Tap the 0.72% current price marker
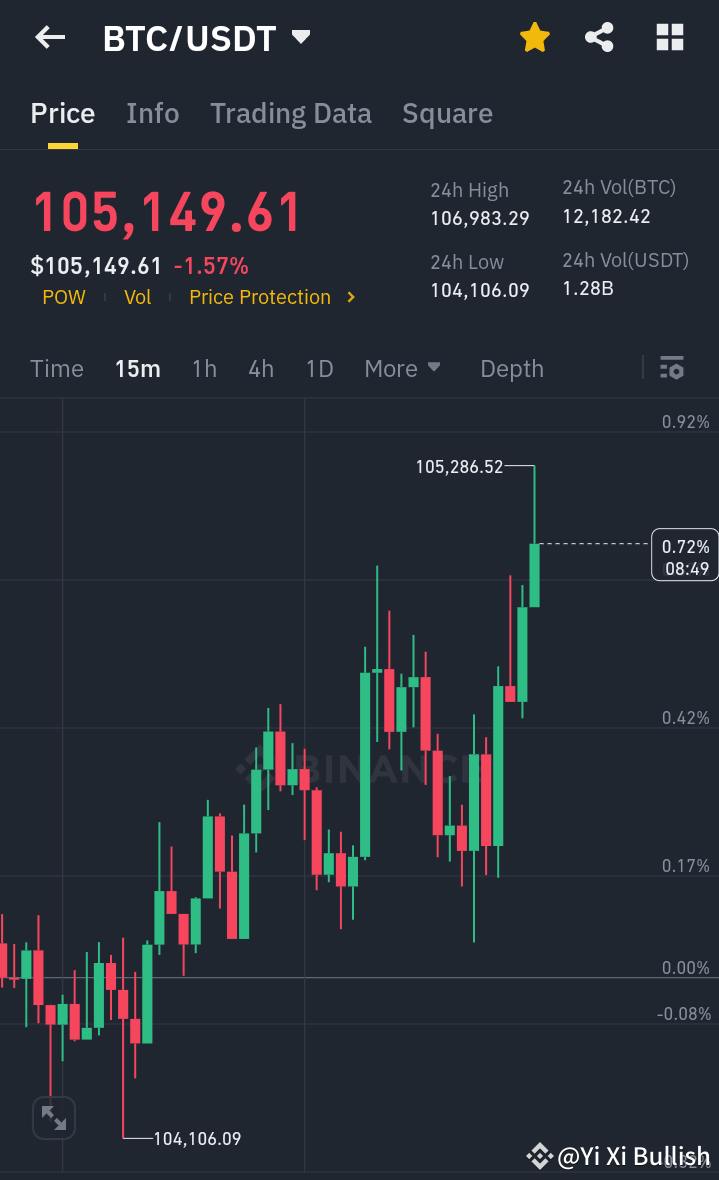This screenshot has width=719, height=1180. (x=685, y=554)
